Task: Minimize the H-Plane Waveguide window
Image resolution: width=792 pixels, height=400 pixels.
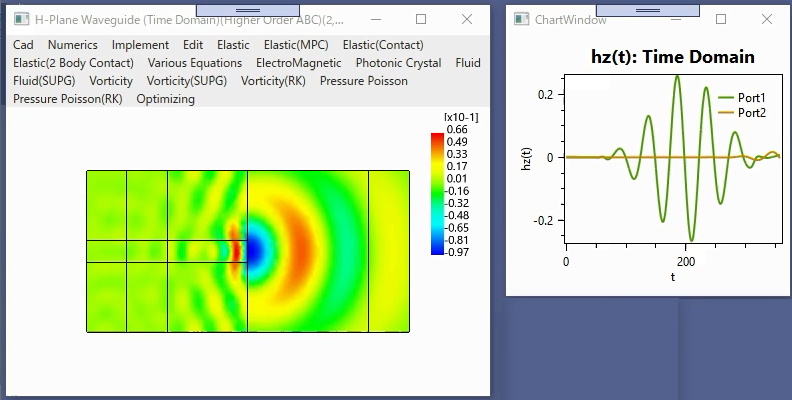Action: tap(376, 19)
